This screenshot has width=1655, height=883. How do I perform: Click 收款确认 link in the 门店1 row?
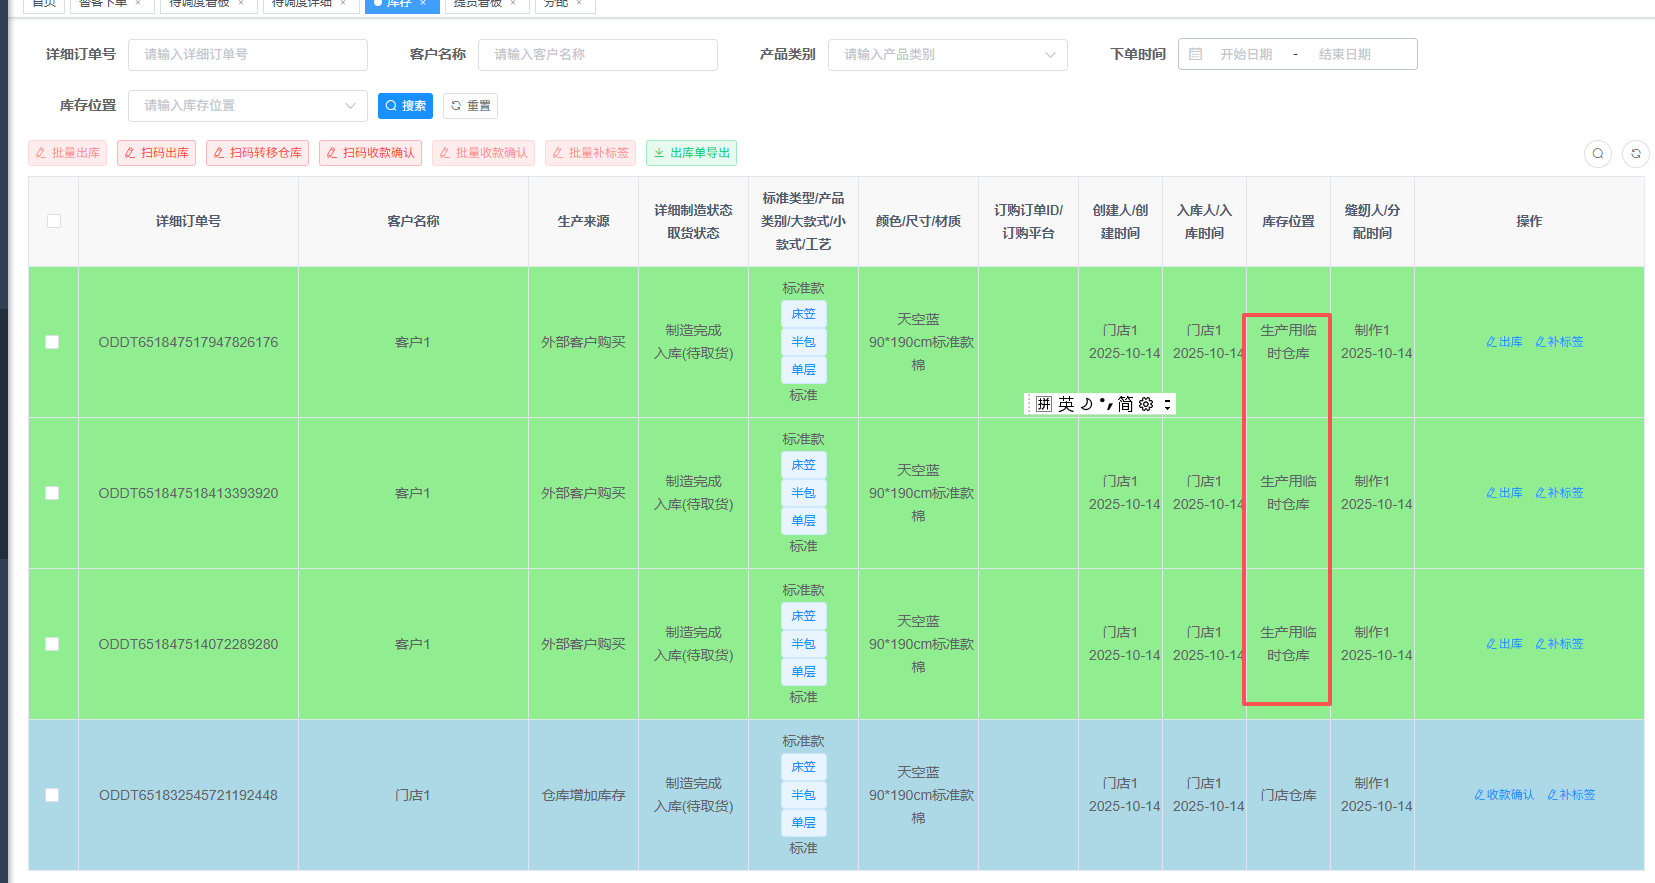(1504, 795)
